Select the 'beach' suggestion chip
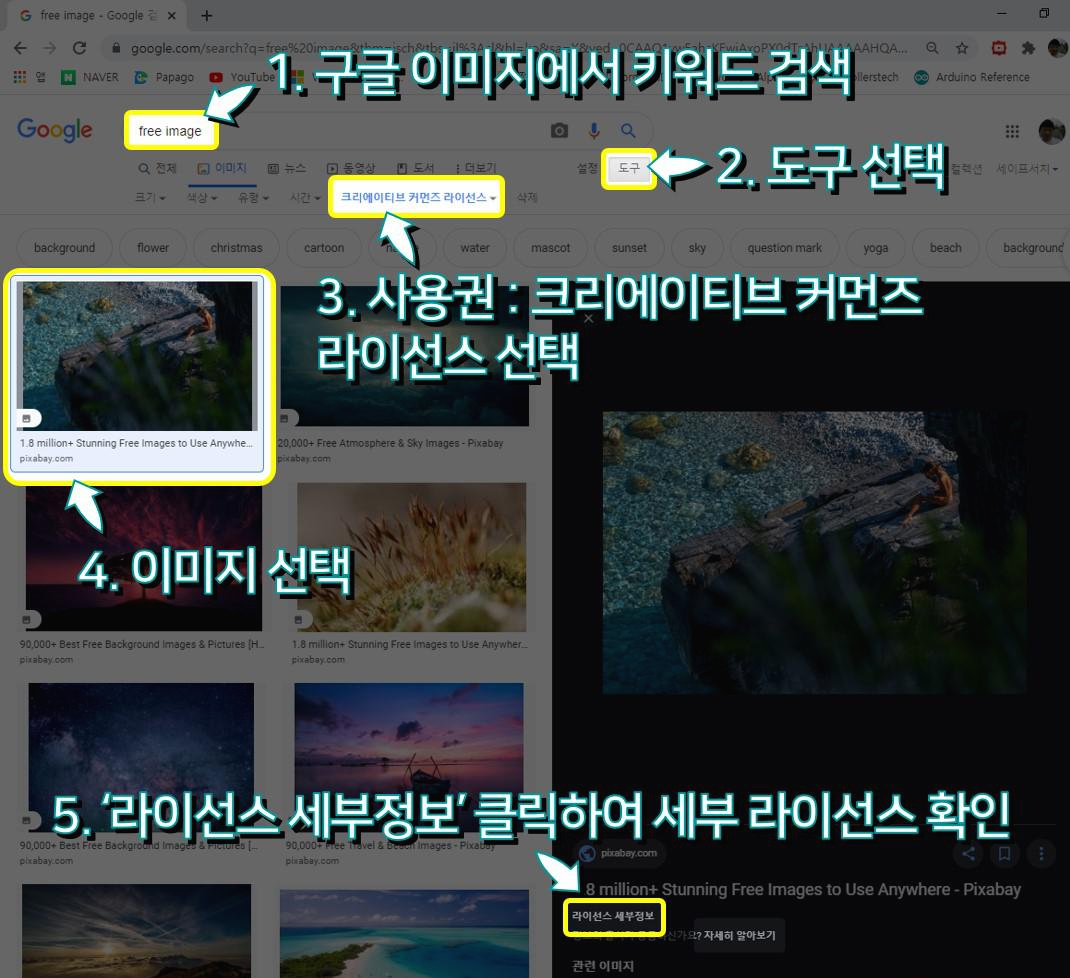Image resolution: width=1070 pixels, height=978 pixels. click(x=946, y=248)
